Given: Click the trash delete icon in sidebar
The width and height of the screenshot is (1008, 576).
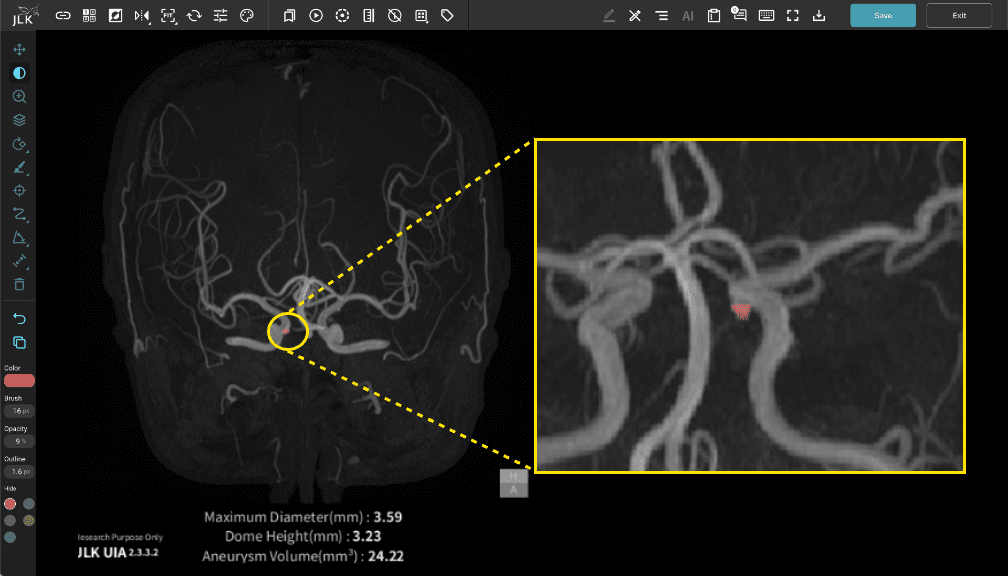Looking at the screenshot, I should pyautogui.click(x=19, y=284).
